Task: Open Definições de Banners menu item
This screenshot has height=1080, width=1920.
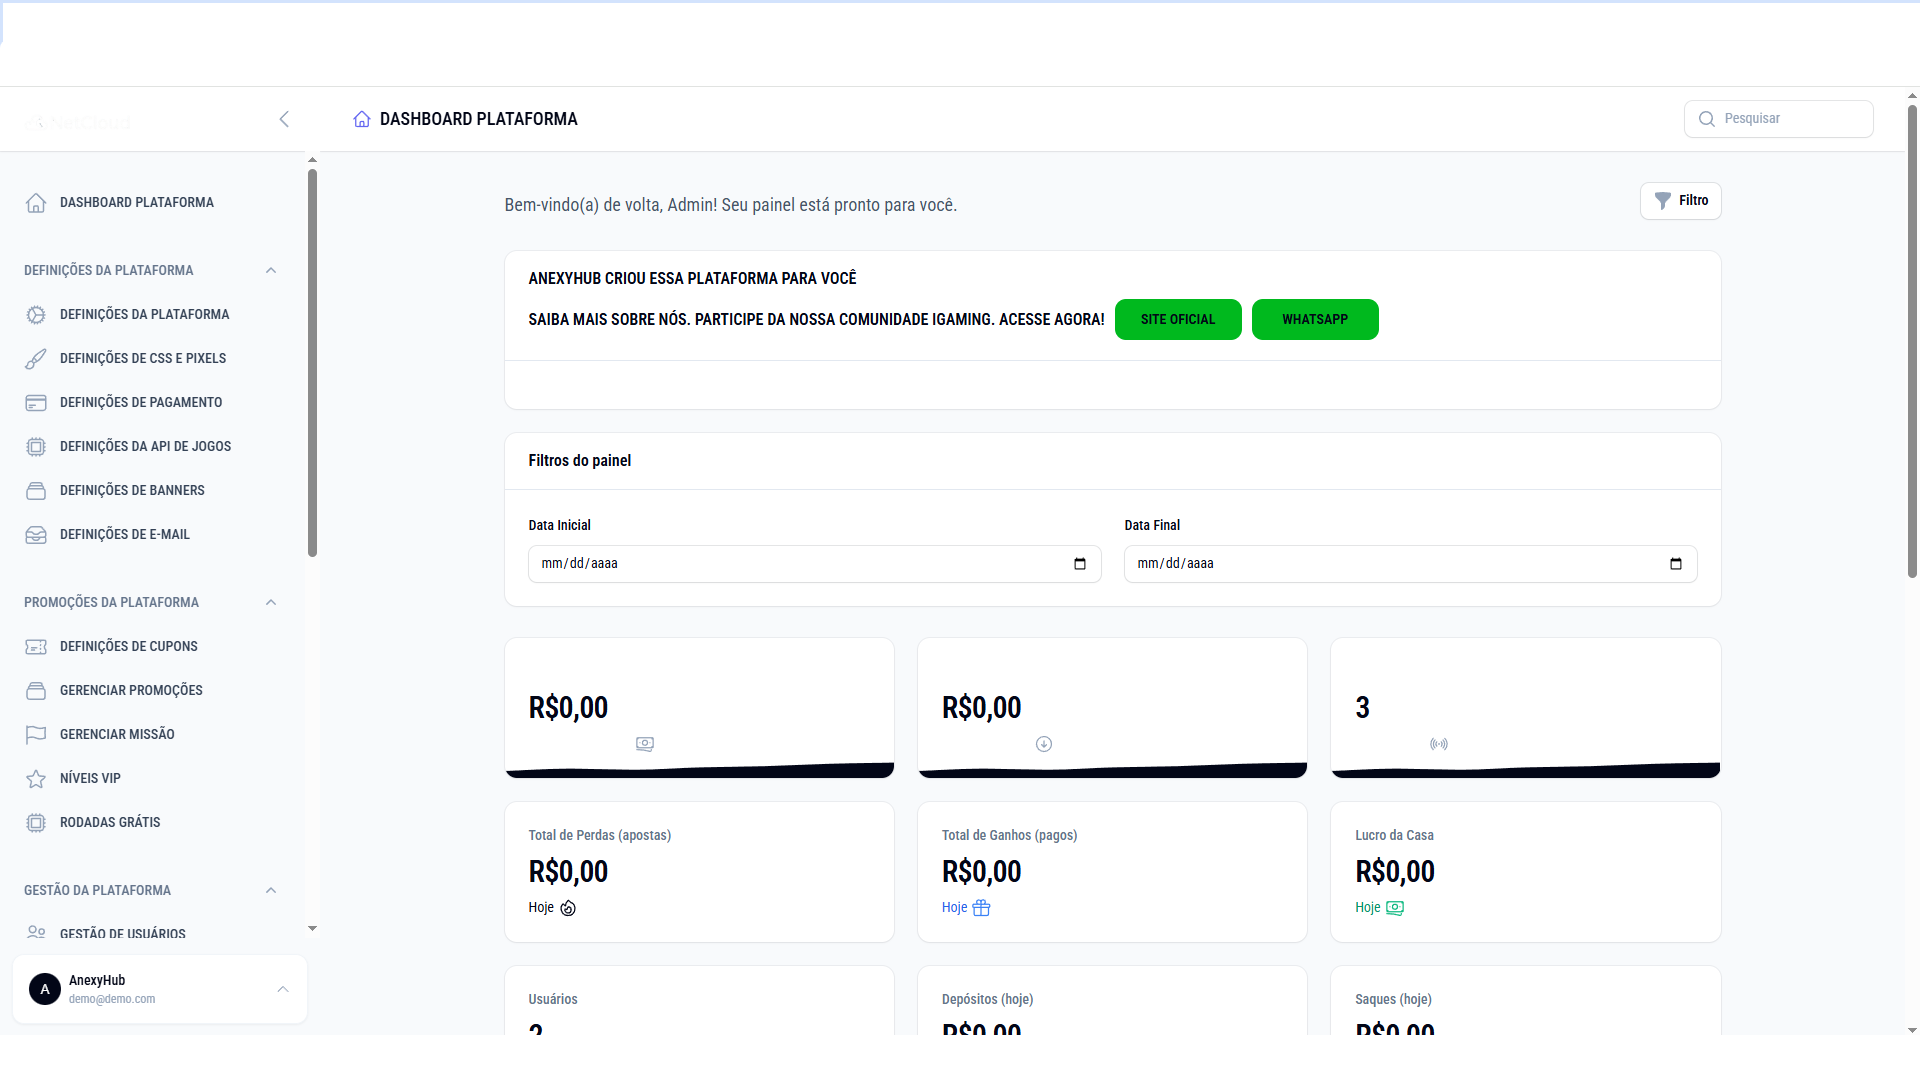Action: tap(132, 491)
